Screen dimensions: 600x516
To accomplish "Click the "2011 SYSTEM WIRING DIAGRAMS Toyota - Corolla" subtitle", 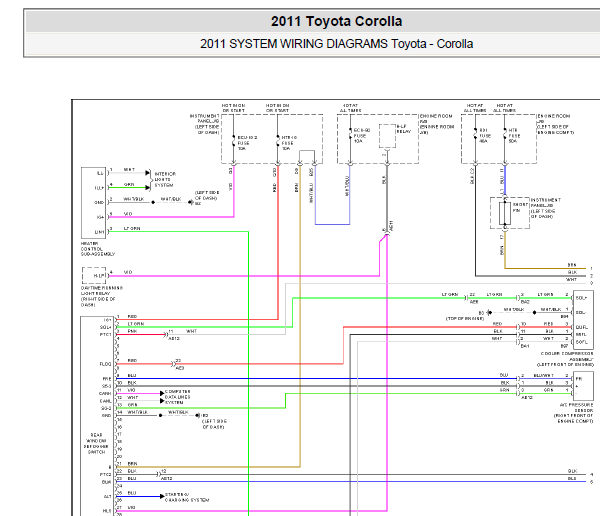I will 336,44.
